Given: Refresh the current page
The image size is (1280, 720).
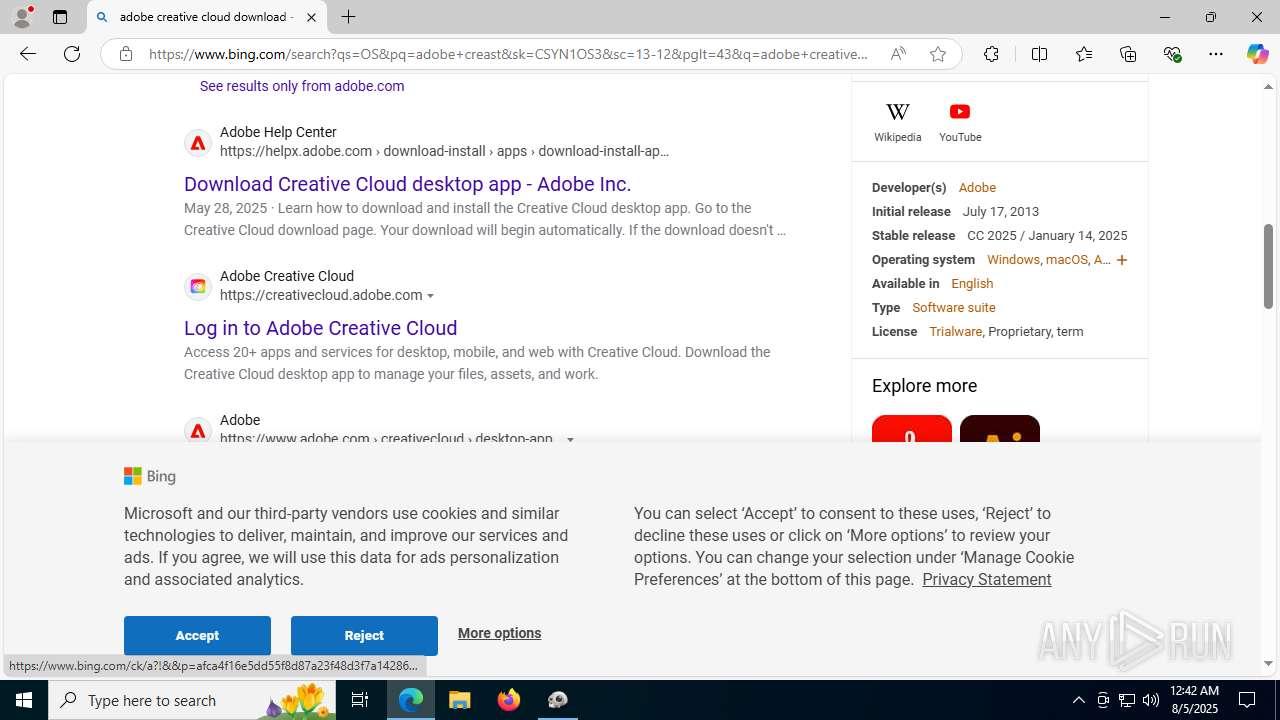Looking at the screenshot, I should pyautogui.click(x=72, y=54).
